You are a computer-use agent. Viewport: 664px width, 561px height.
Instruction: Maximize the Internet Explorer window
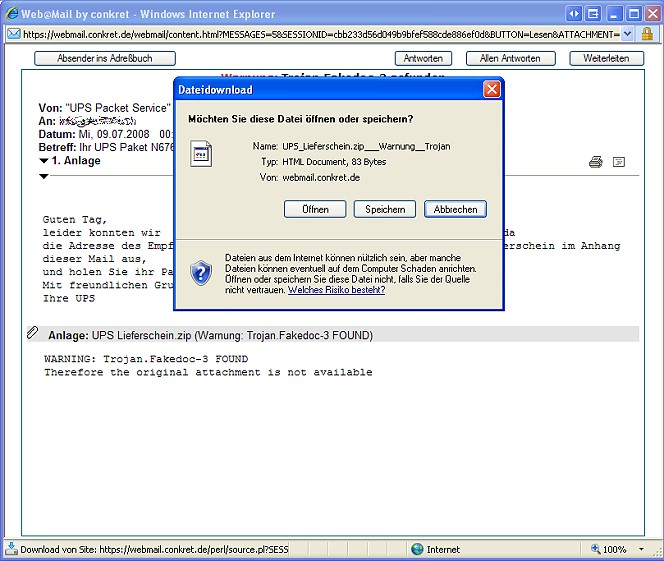pyautogui.click(x=634, y=14)
